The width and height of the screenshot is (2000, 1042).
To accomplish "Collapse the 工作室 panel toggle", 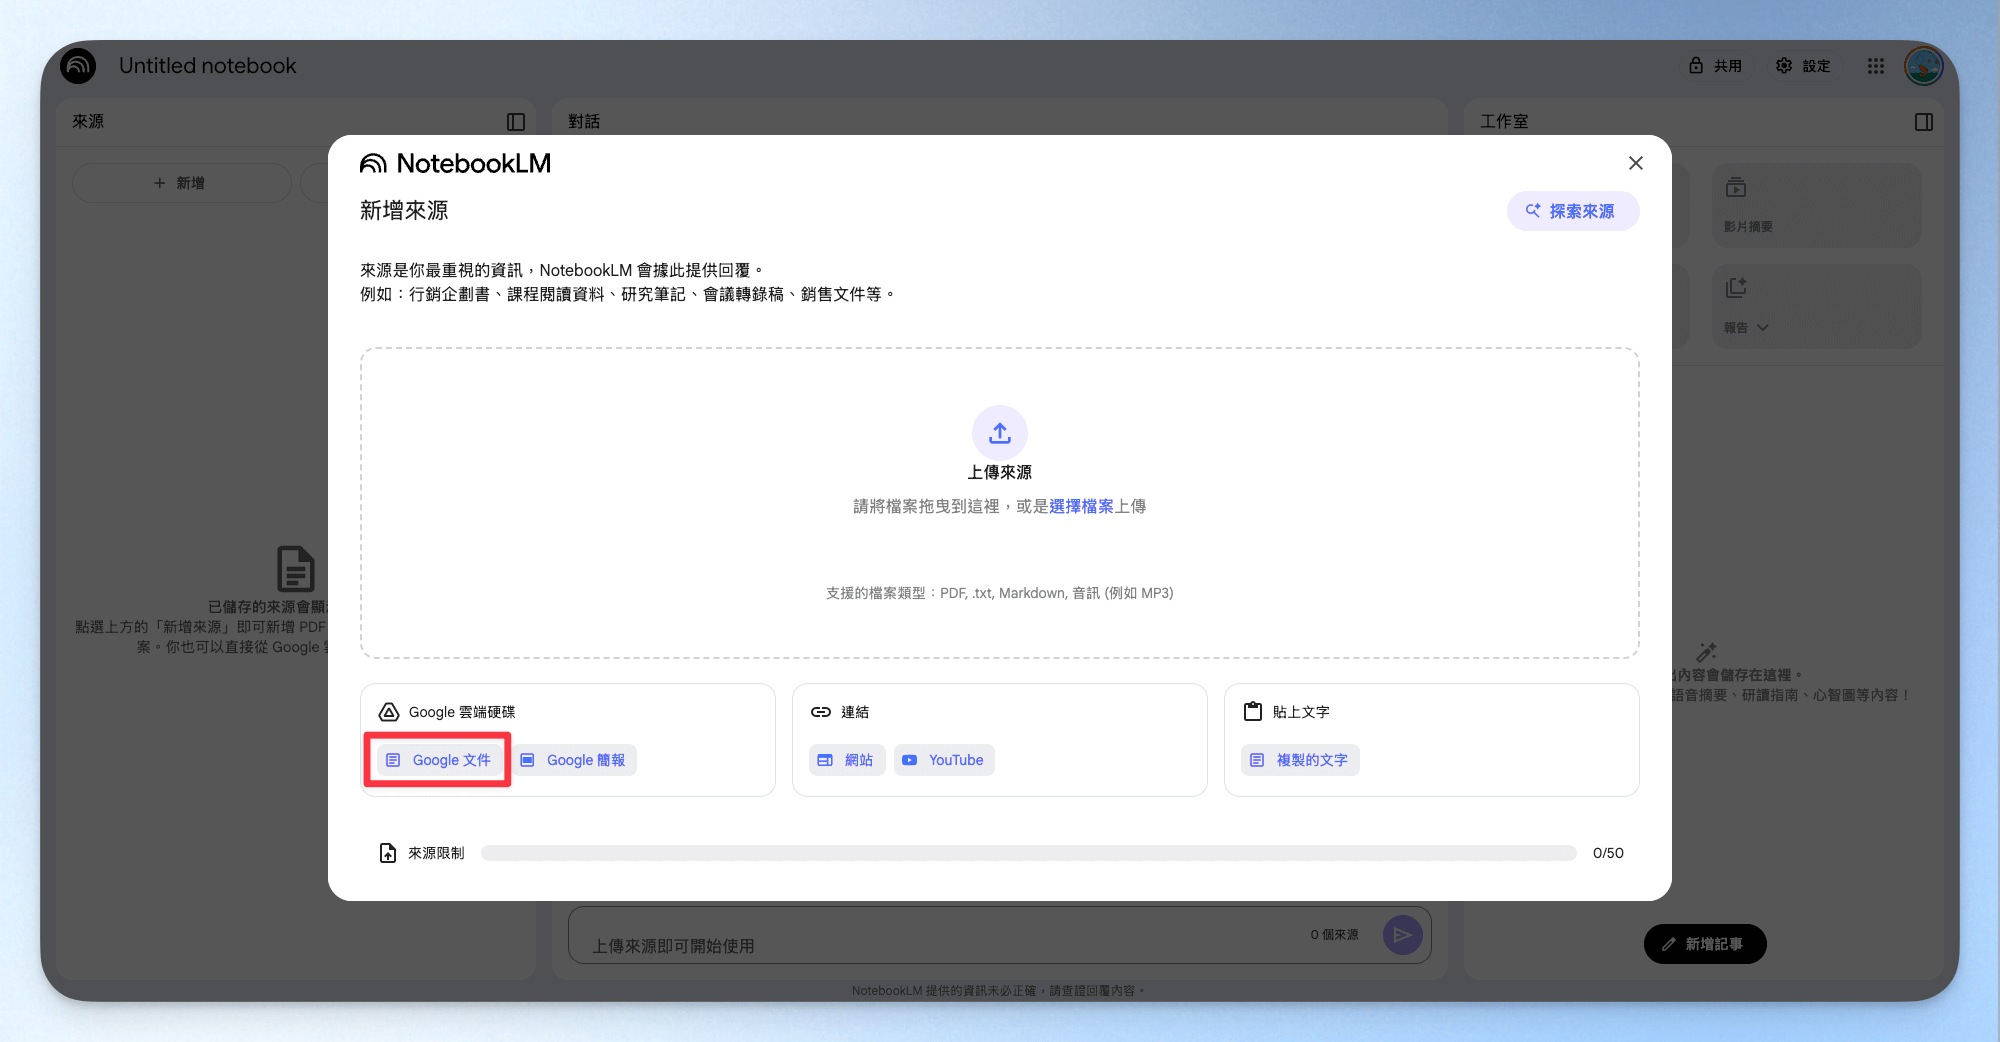I will 1924,122.
